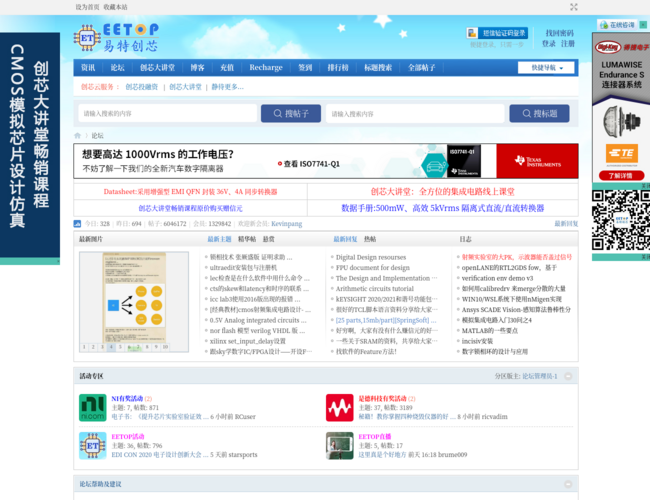Open post 'ultraedit安装包与注册机'
The image size is (650, 500).
coord(243,268)
